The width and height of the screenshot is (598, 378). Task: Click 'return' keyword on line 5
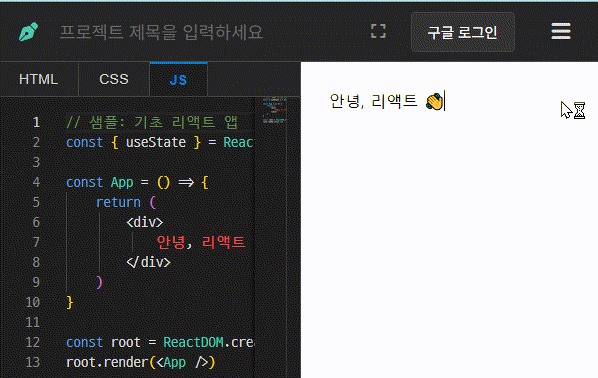tap(118, 203)
